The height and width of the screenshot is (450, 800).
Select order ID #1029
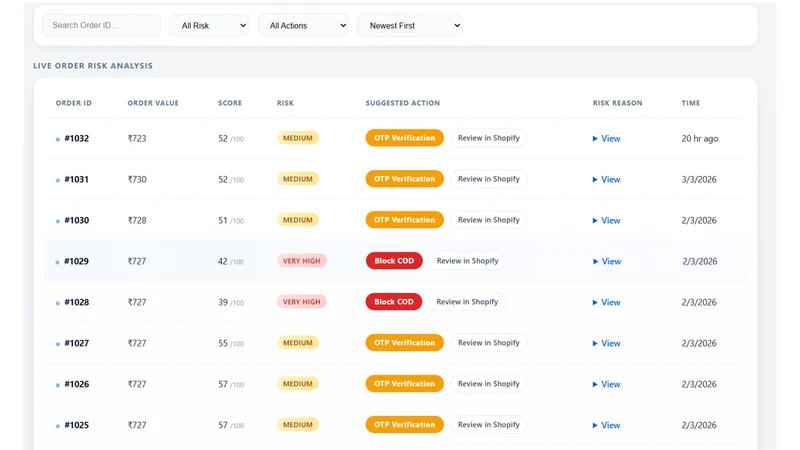point(77,261)
